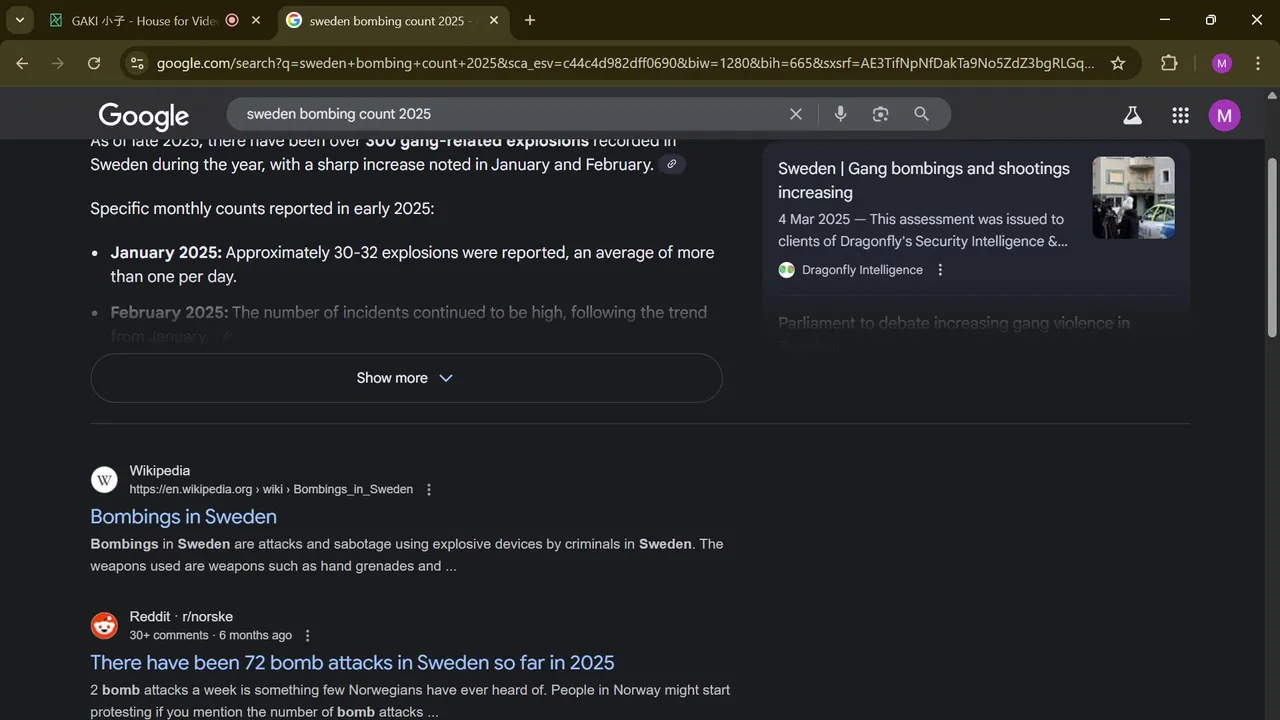Open the tab search dropdown arrow
Screen dimensions: 1280x720
coord(19,20)
